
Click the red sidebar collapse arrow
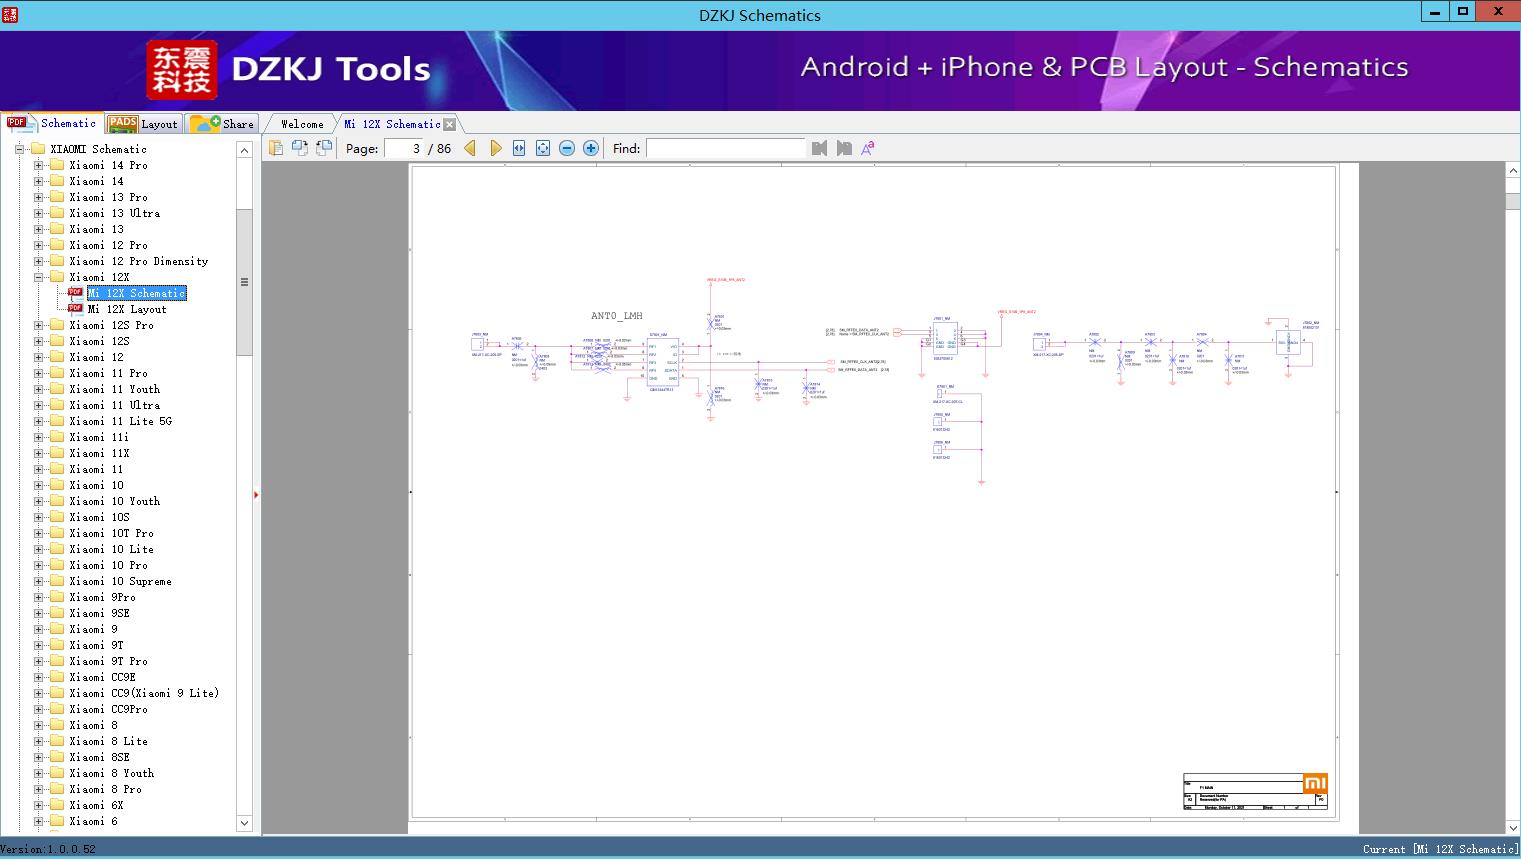coord(256,494)
